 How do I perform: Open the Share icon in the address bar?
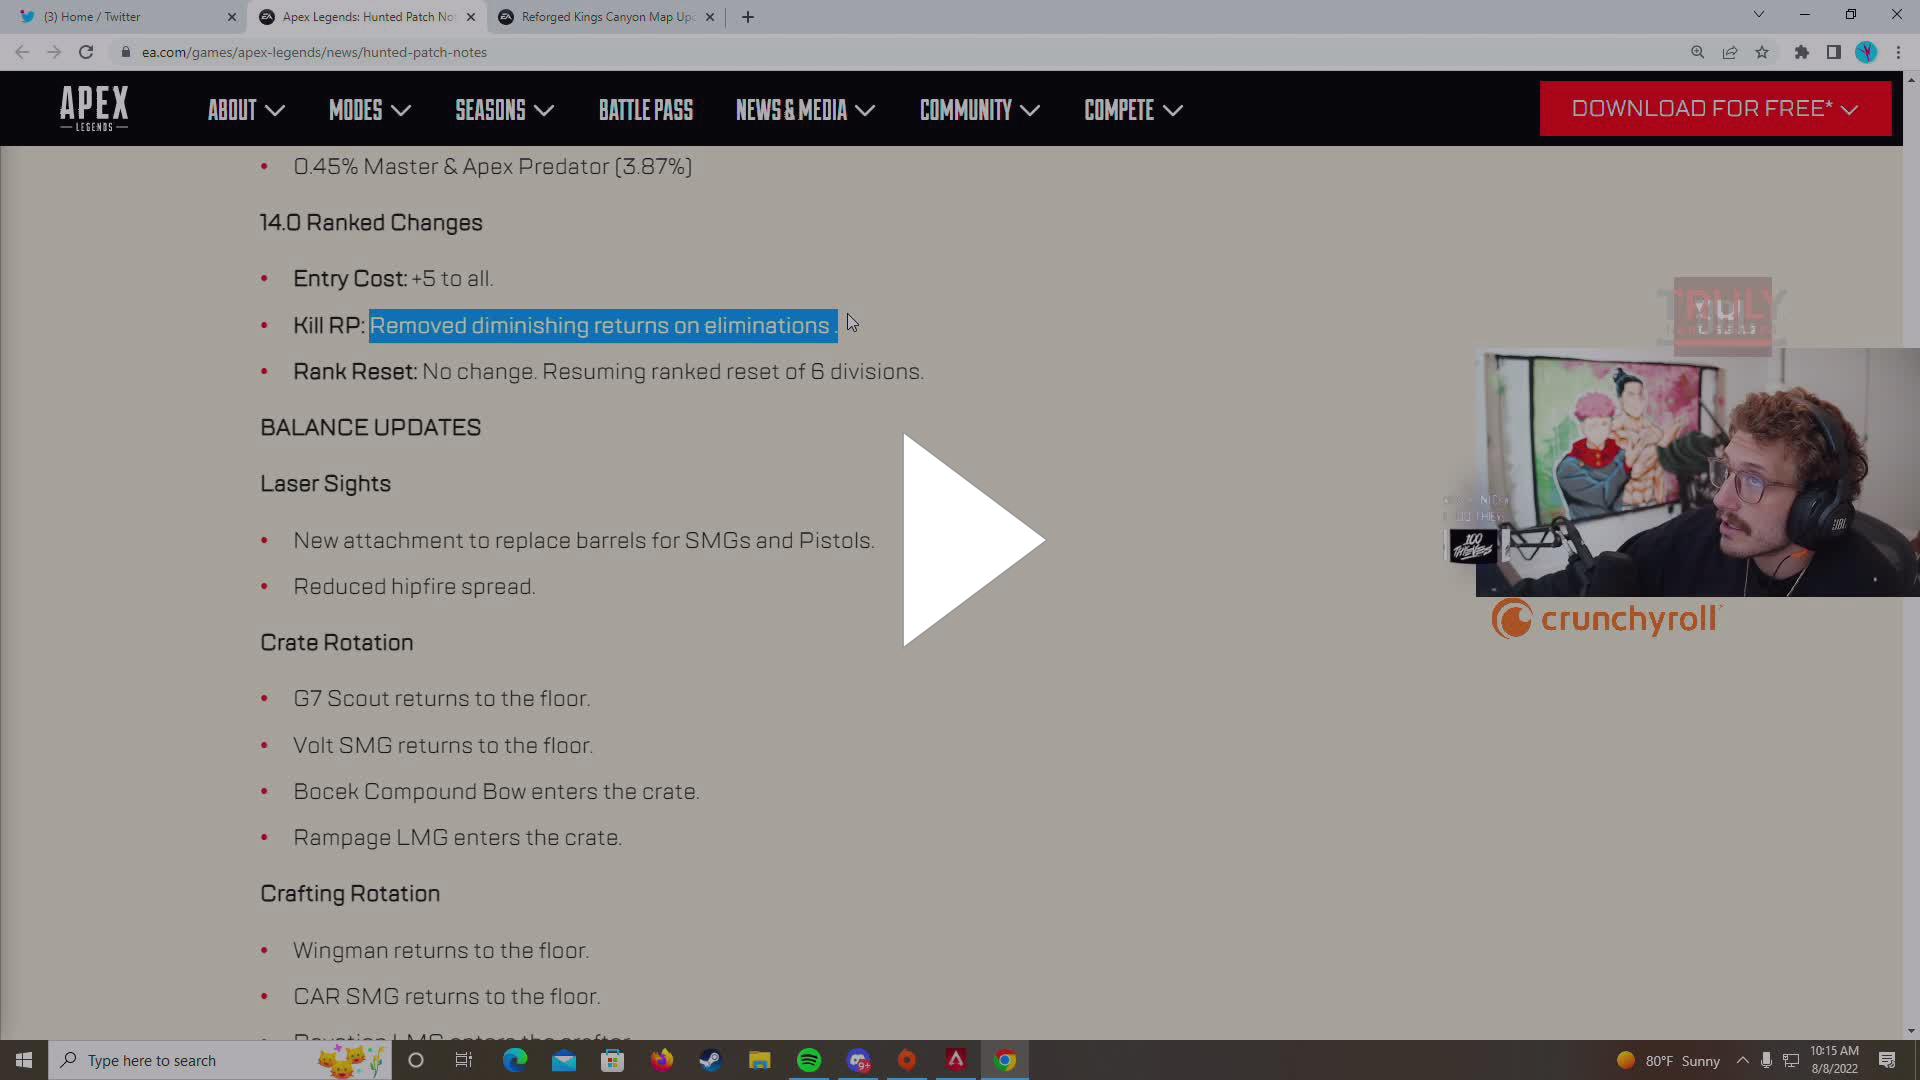(x=1731, y=52)
